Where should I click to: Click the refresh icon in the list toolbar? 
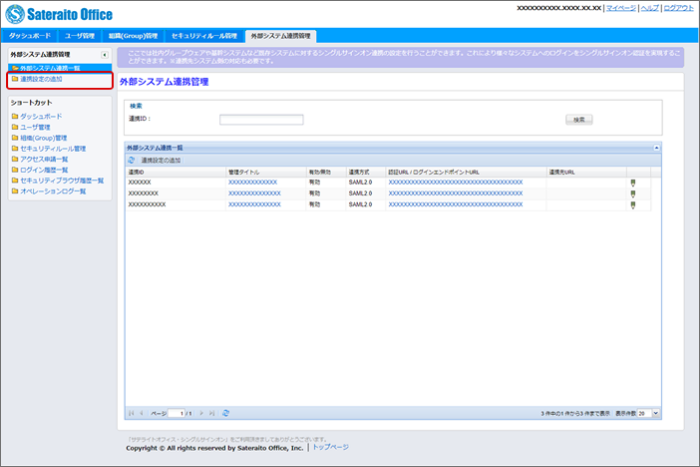[x=131, y=160]
